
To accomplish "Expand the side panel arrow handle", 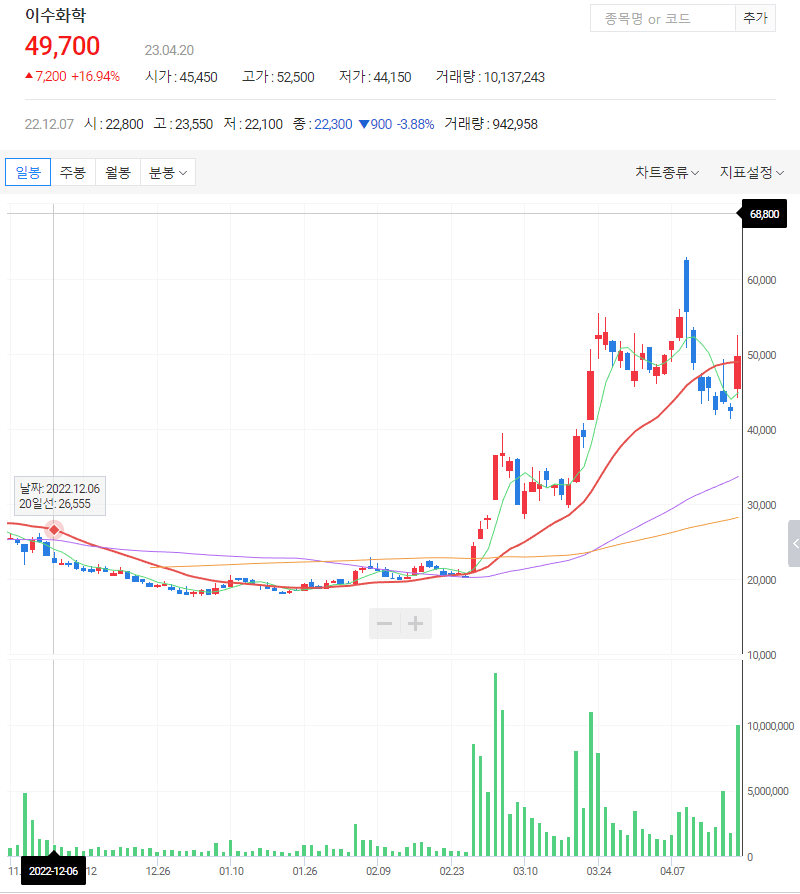I will pyautogui.click(x=794, y=543).
